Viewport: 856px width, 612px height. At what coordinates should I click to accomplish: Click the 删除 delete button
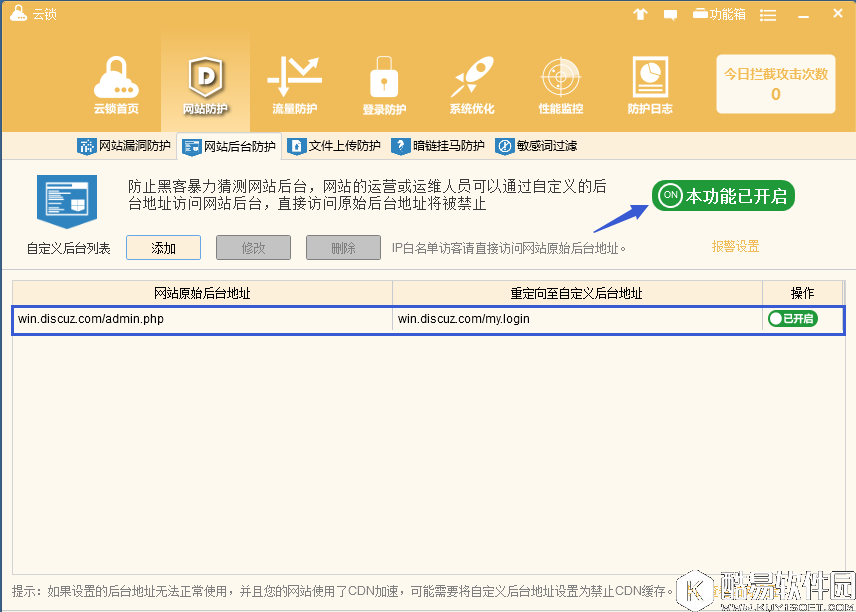pos(343,246)
